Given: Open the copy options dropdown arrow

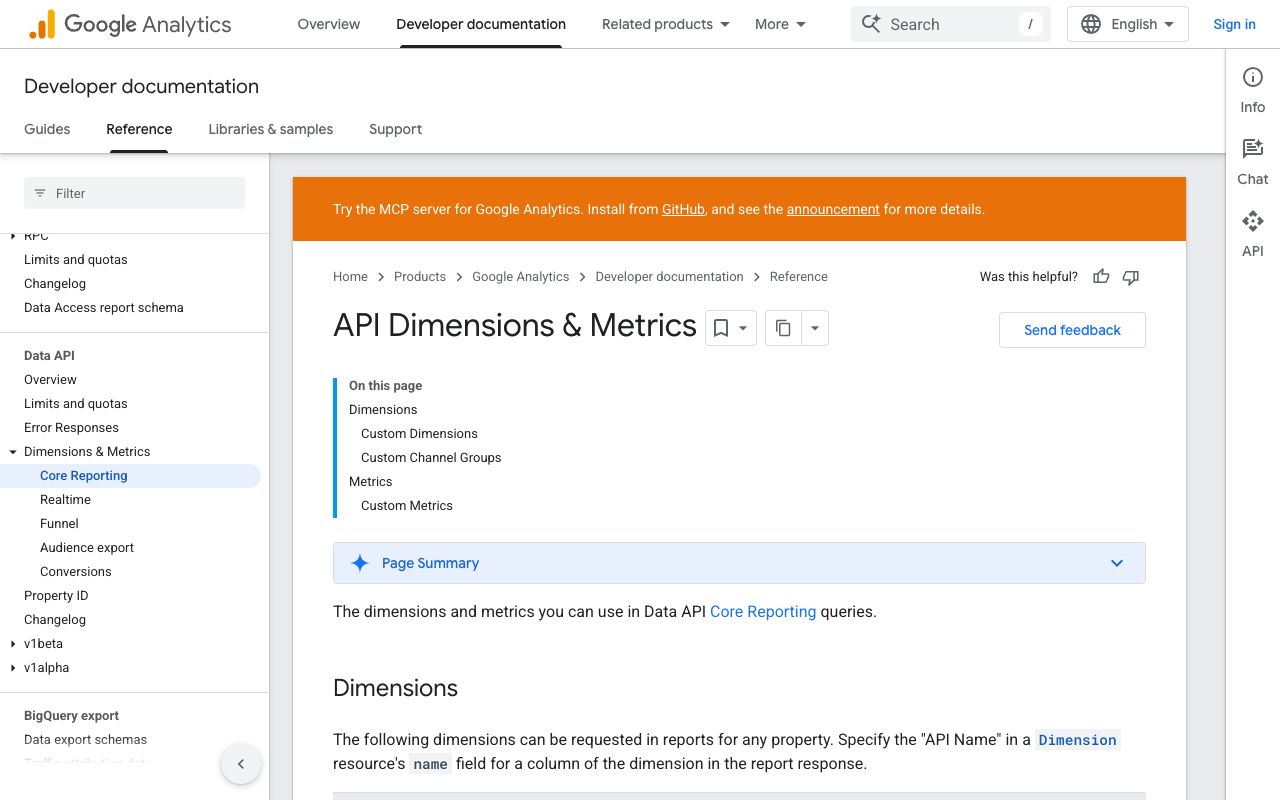Looking at the screenshot, I should pyautogui.click(x=815, y=328).
